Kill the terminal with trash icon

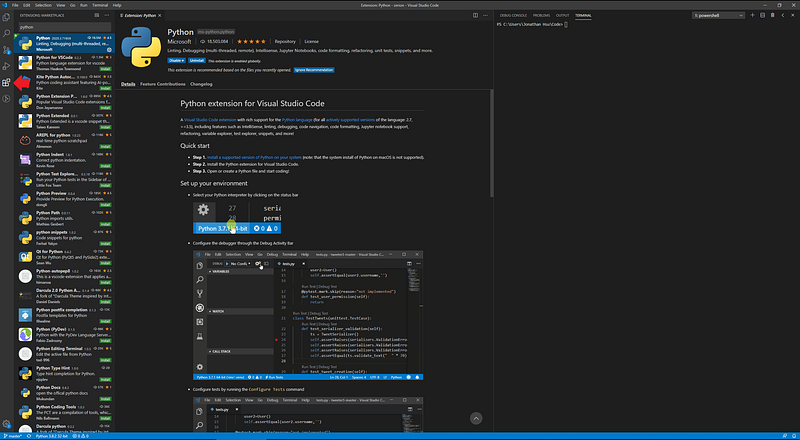pos(772,15)
